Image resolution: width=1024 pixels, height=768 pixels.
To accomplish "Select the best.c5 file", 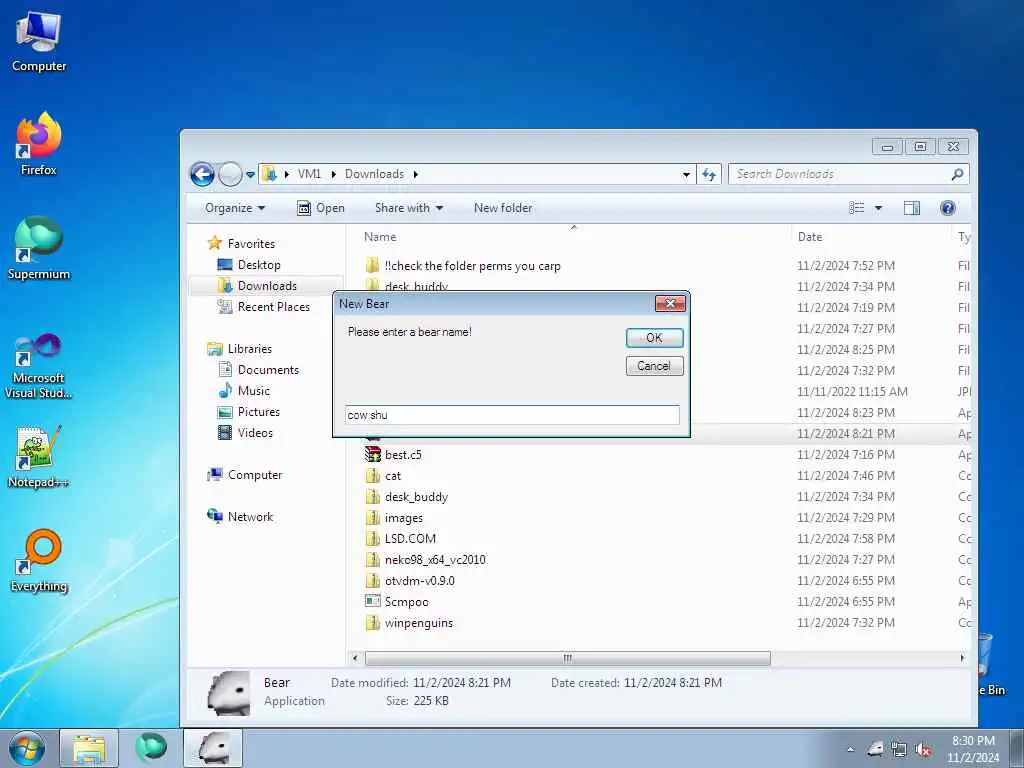I will click(x=403, y=455).
